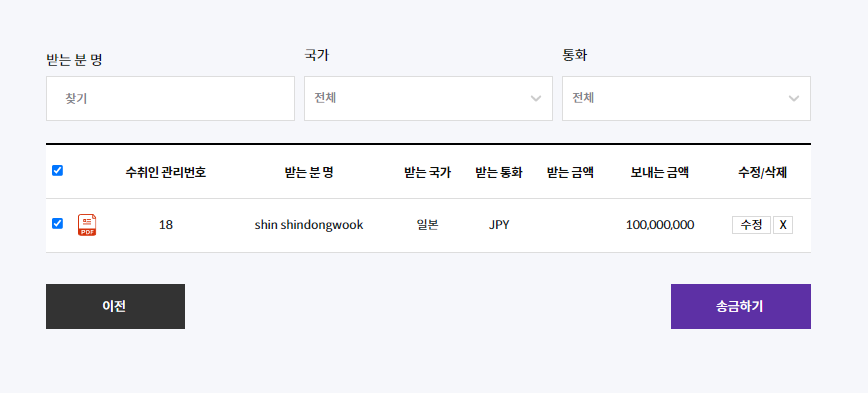Screen dimensions: 868x393
Task: Toggle the select-all checkbox in table header
Action: (57, 170)
